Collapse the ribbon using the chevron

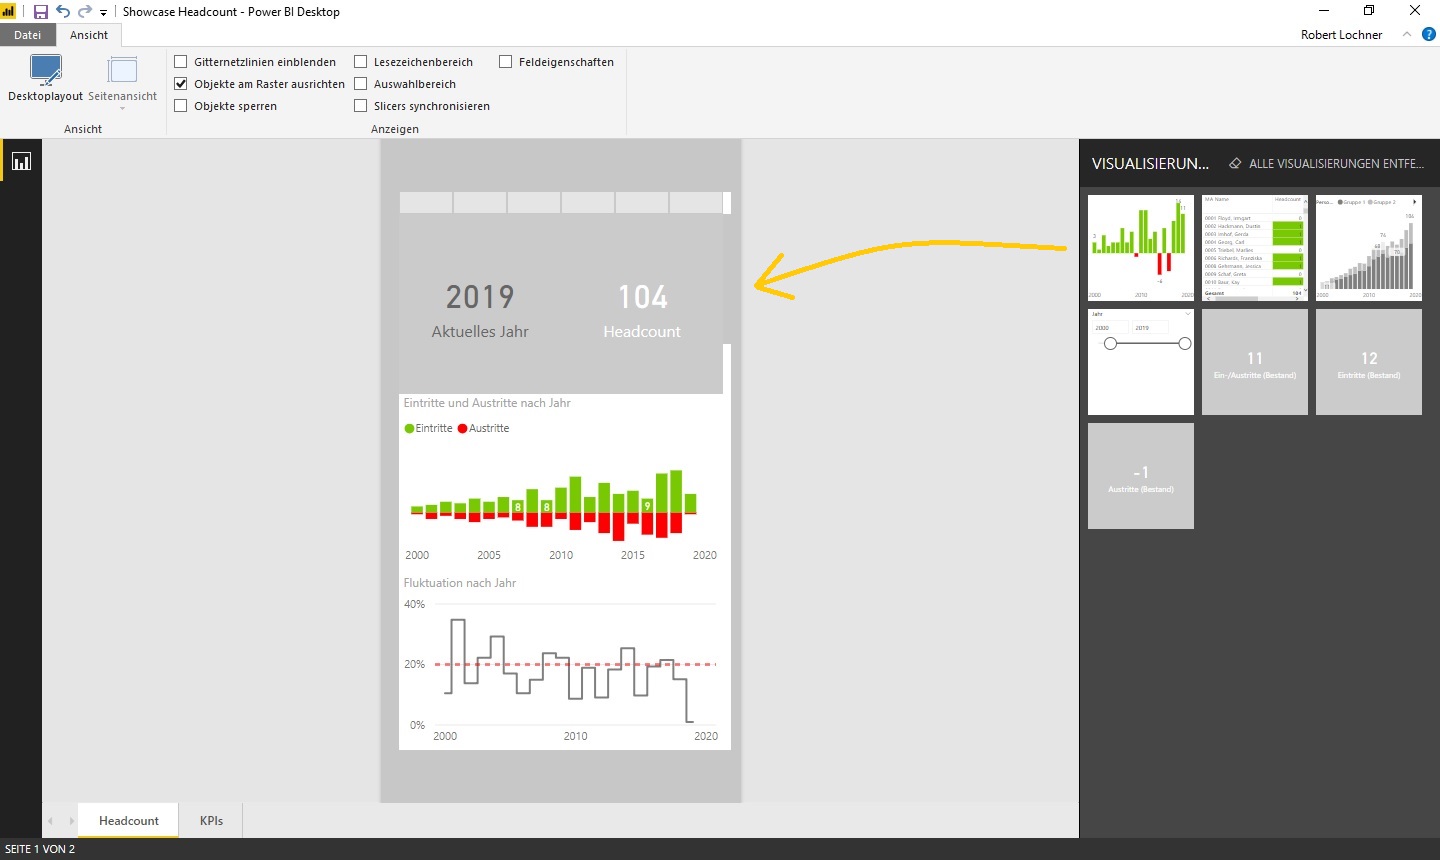point(1407,34)
